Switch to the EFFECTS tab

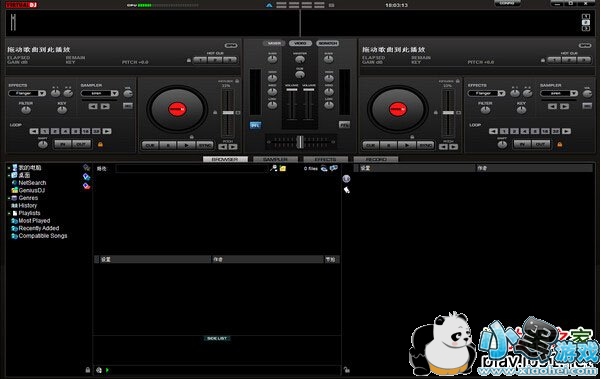click(325, 159)
